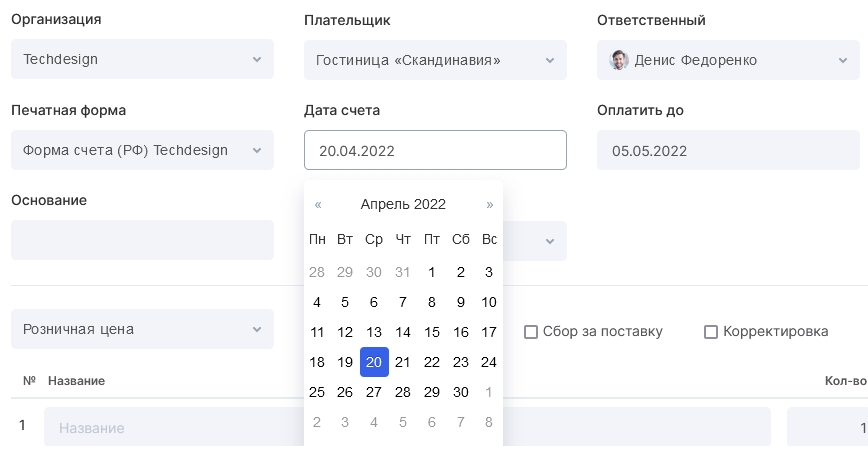Select April 21 in calendar

402,362
